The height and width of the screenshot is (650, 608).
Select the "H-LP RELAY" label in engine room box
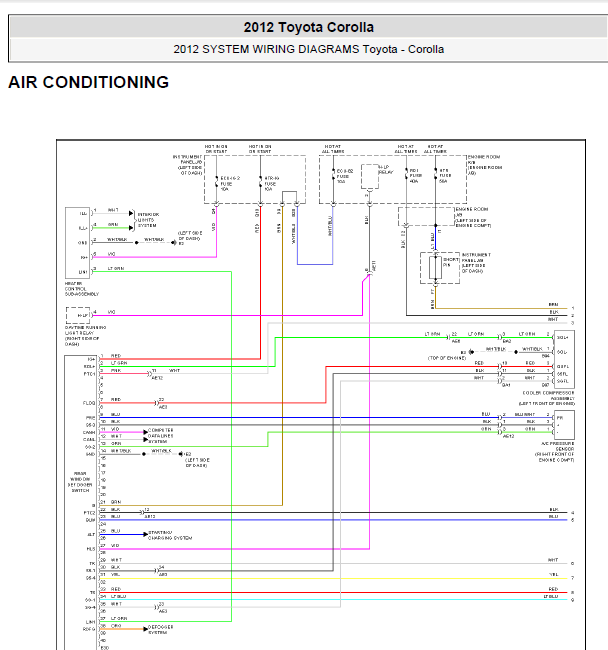coord(385,170)
